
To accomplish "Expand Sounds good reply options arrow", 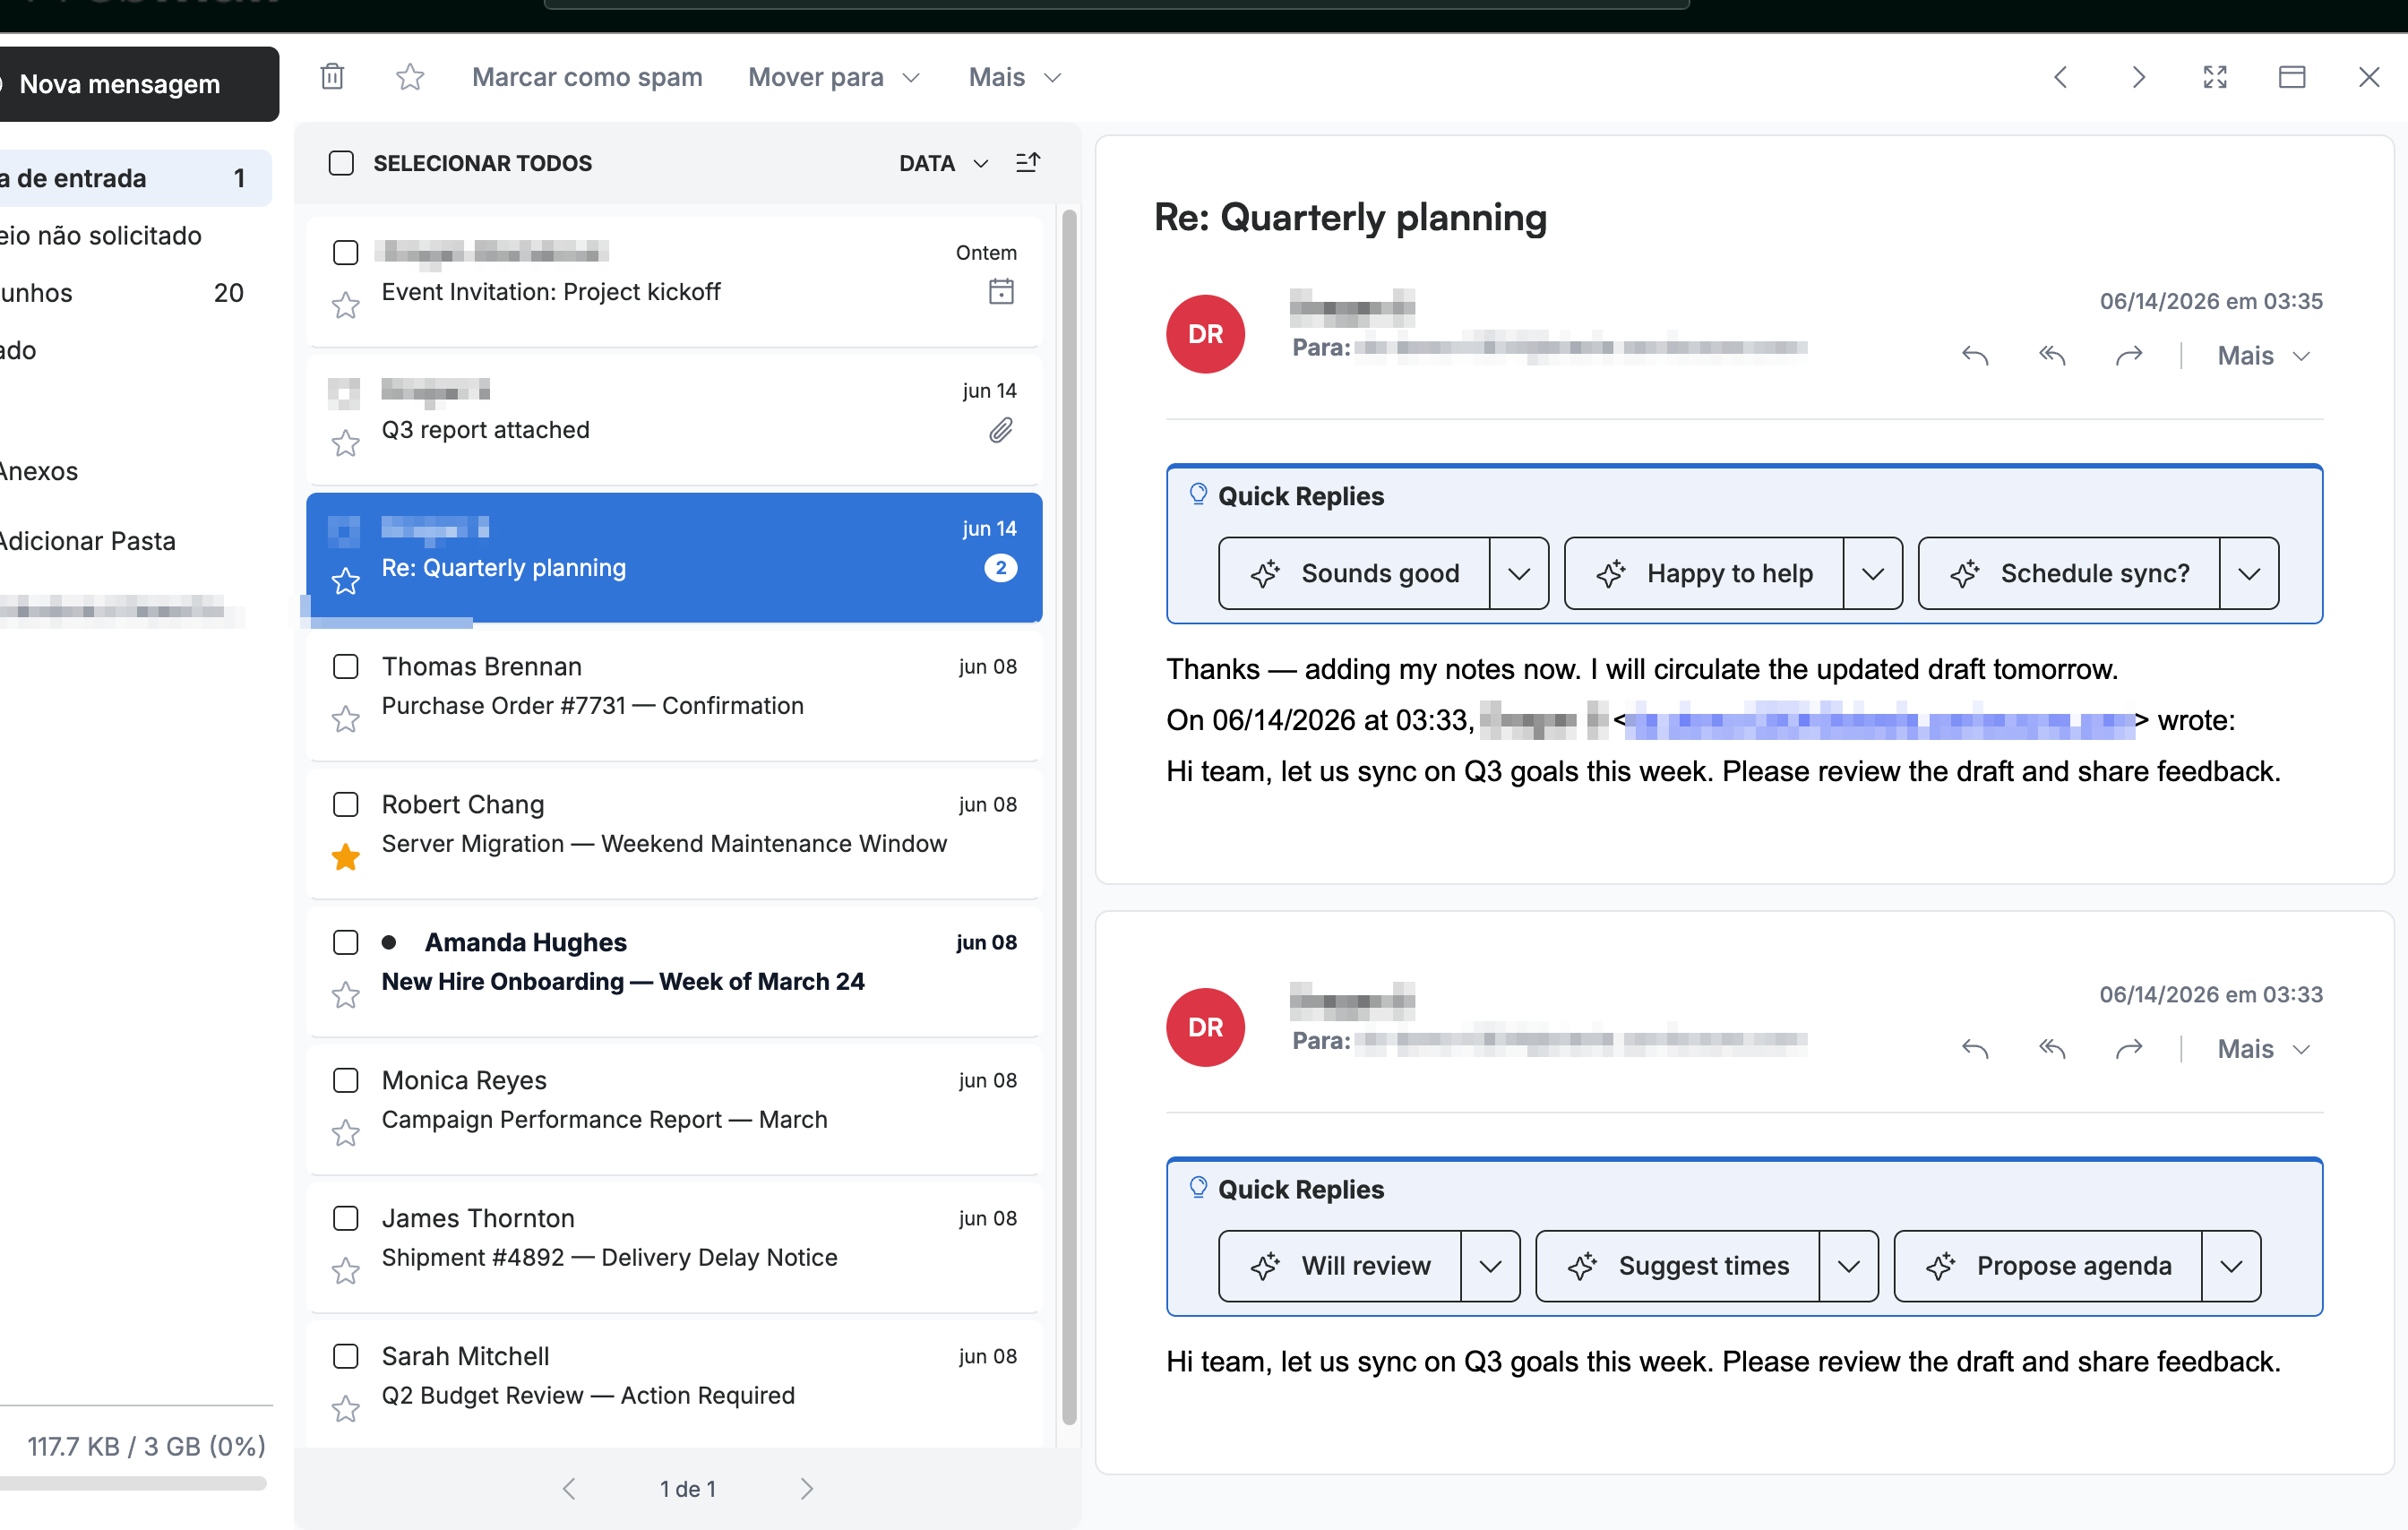I will [x=1518, y=574].
